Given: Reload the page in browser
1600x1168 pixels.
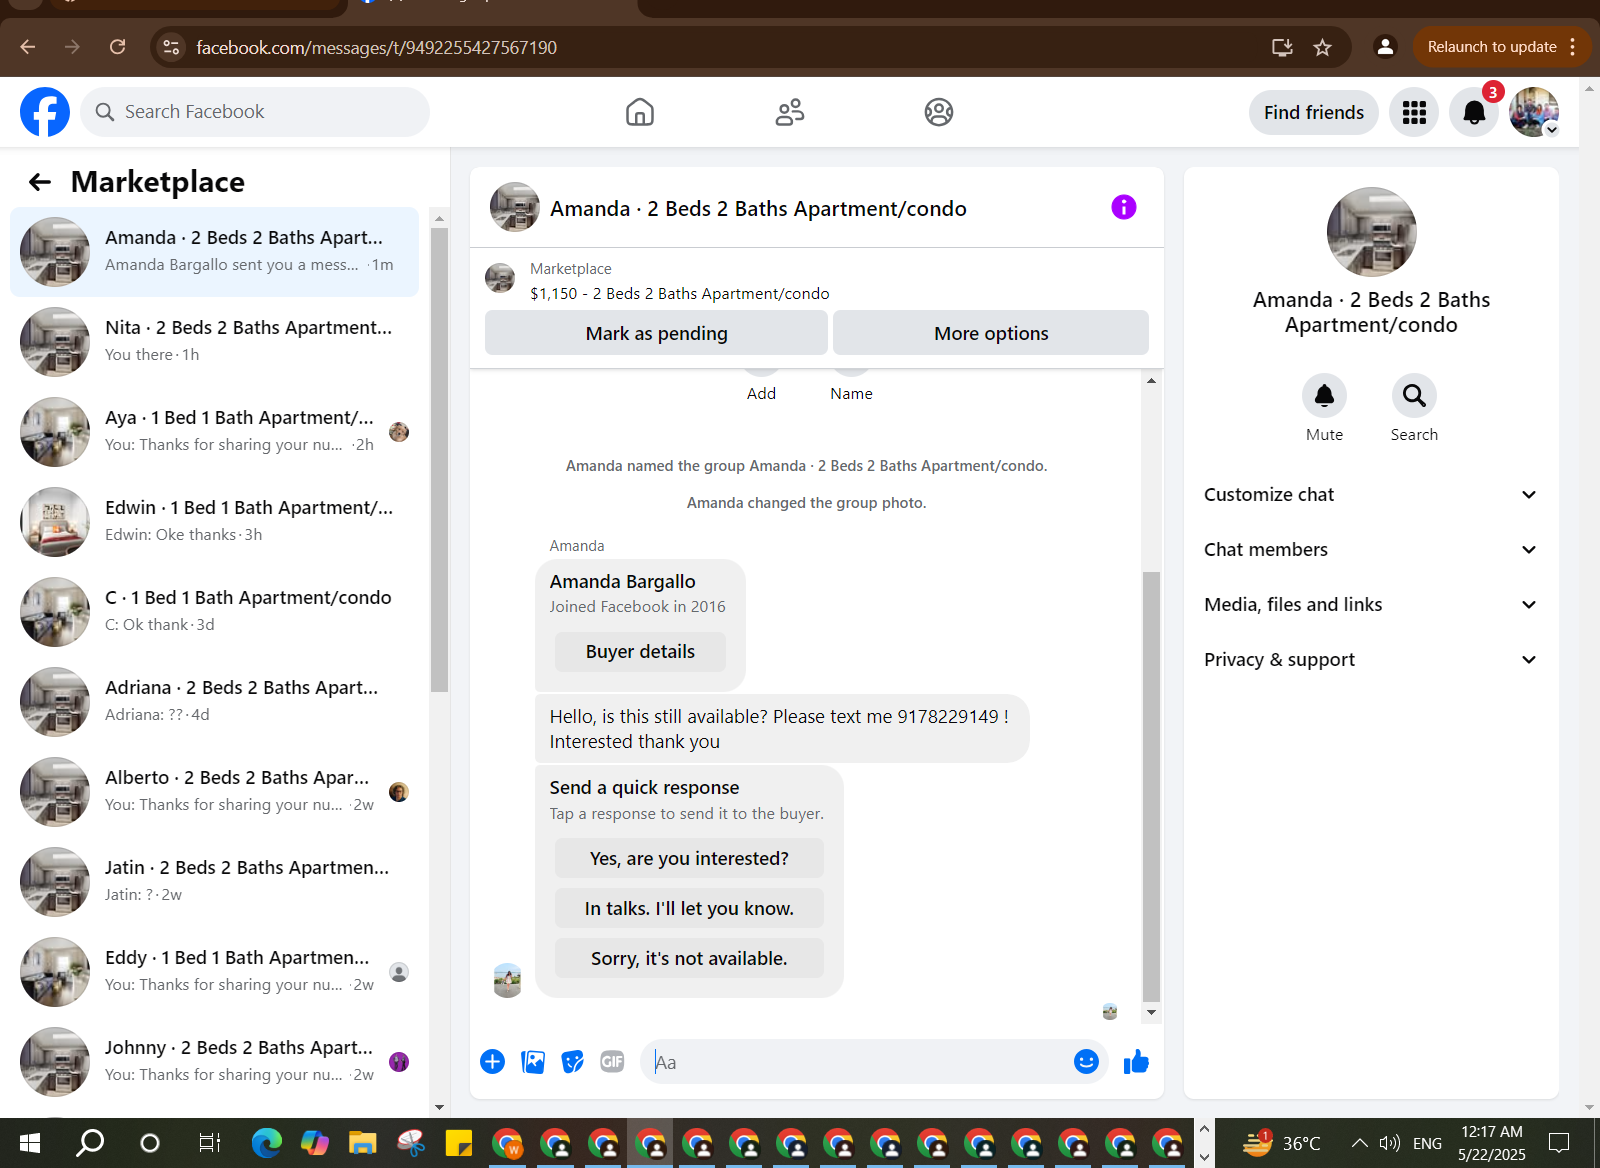Looking at the screenshot, I should click(117, 47).
